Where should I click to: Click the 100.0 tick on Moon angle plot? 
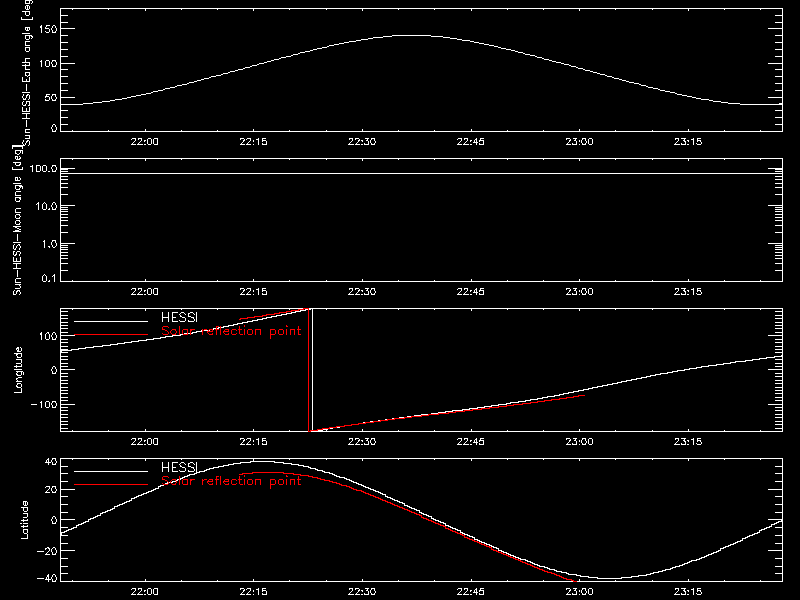(43, 169)
